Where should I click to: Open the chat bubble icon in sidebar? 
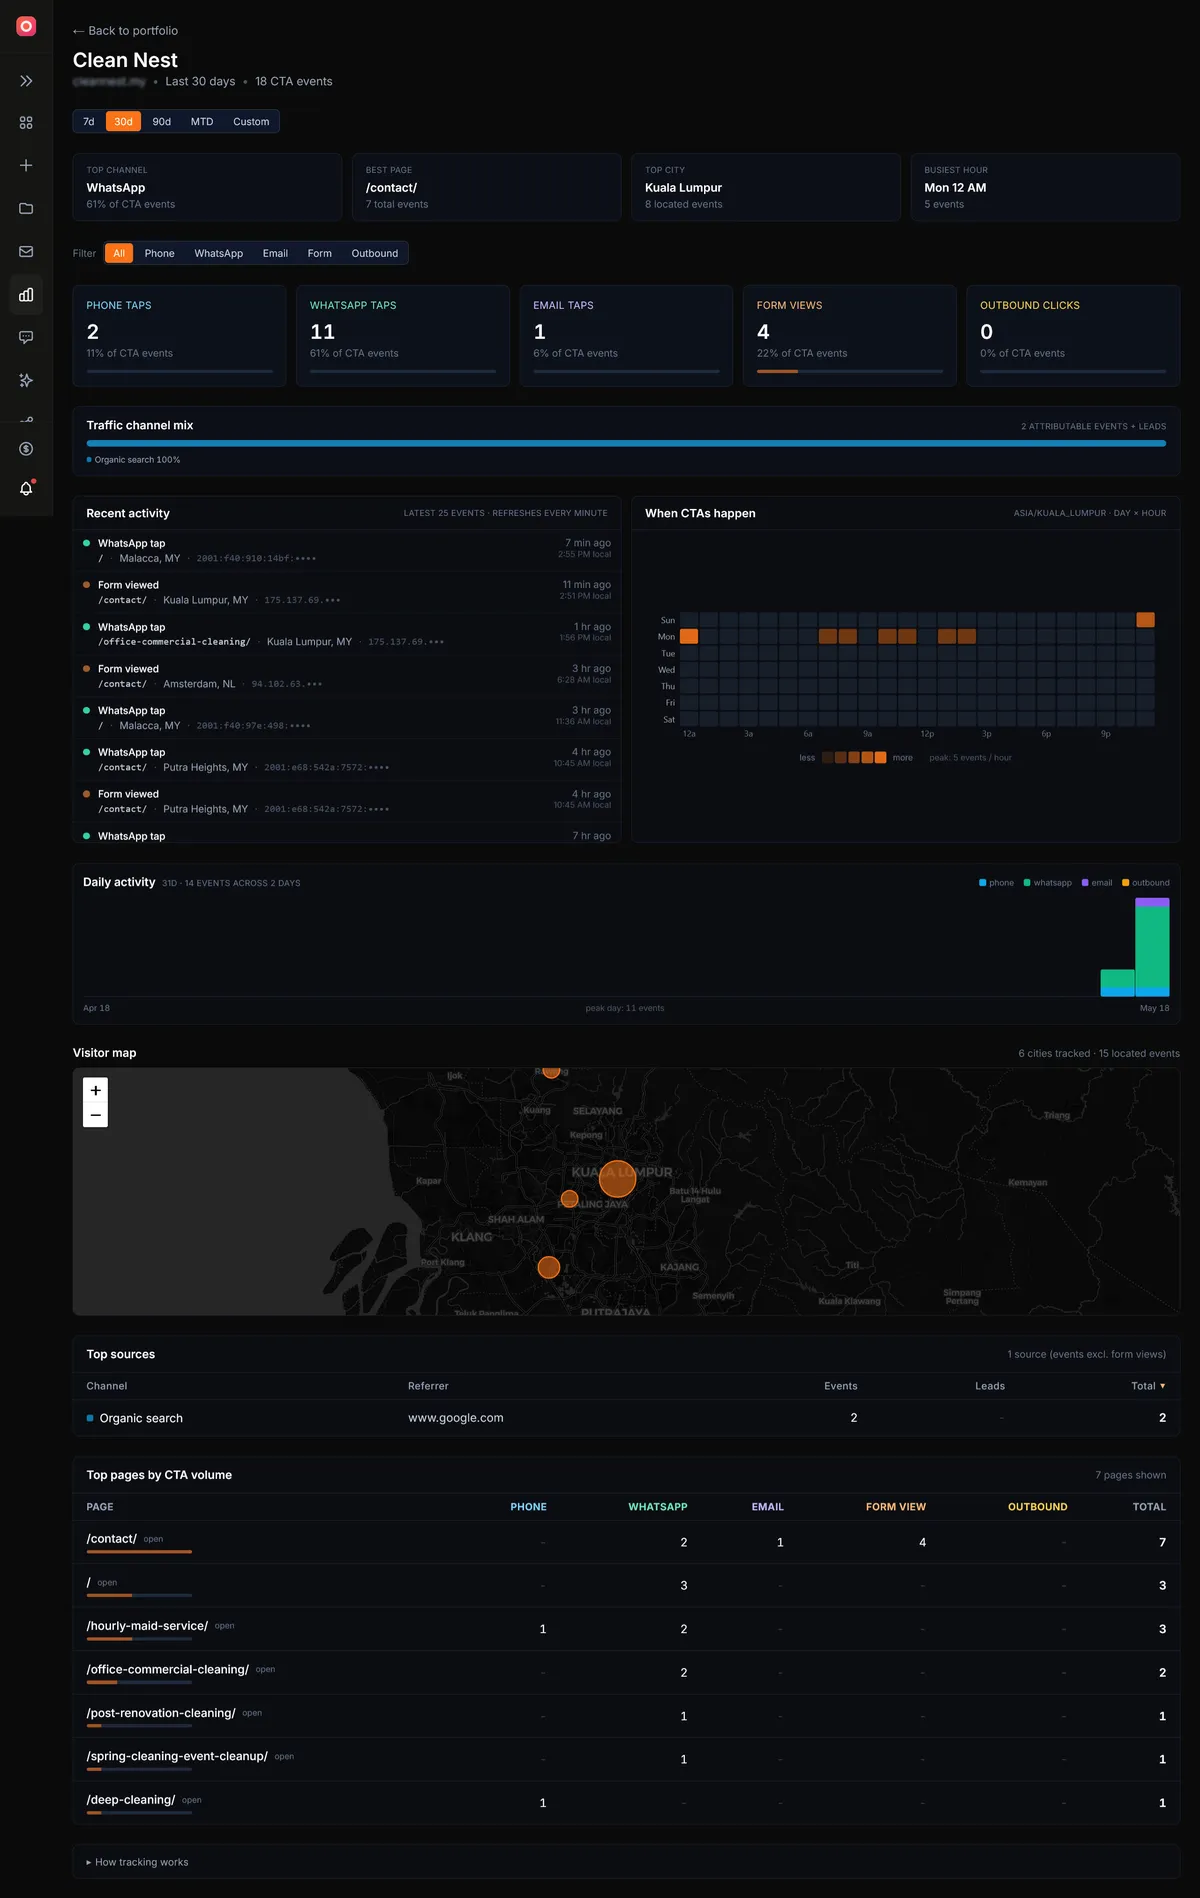[26, 338]
